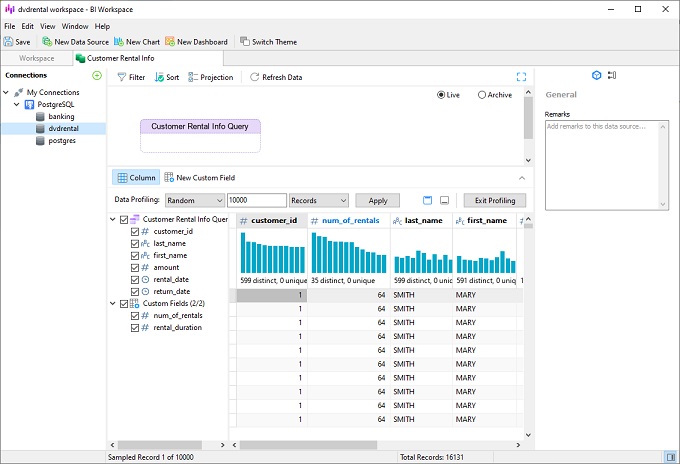Click the Exit Profiling button
This screenshot has width=680, height=464.
click(x=494, y=200)
